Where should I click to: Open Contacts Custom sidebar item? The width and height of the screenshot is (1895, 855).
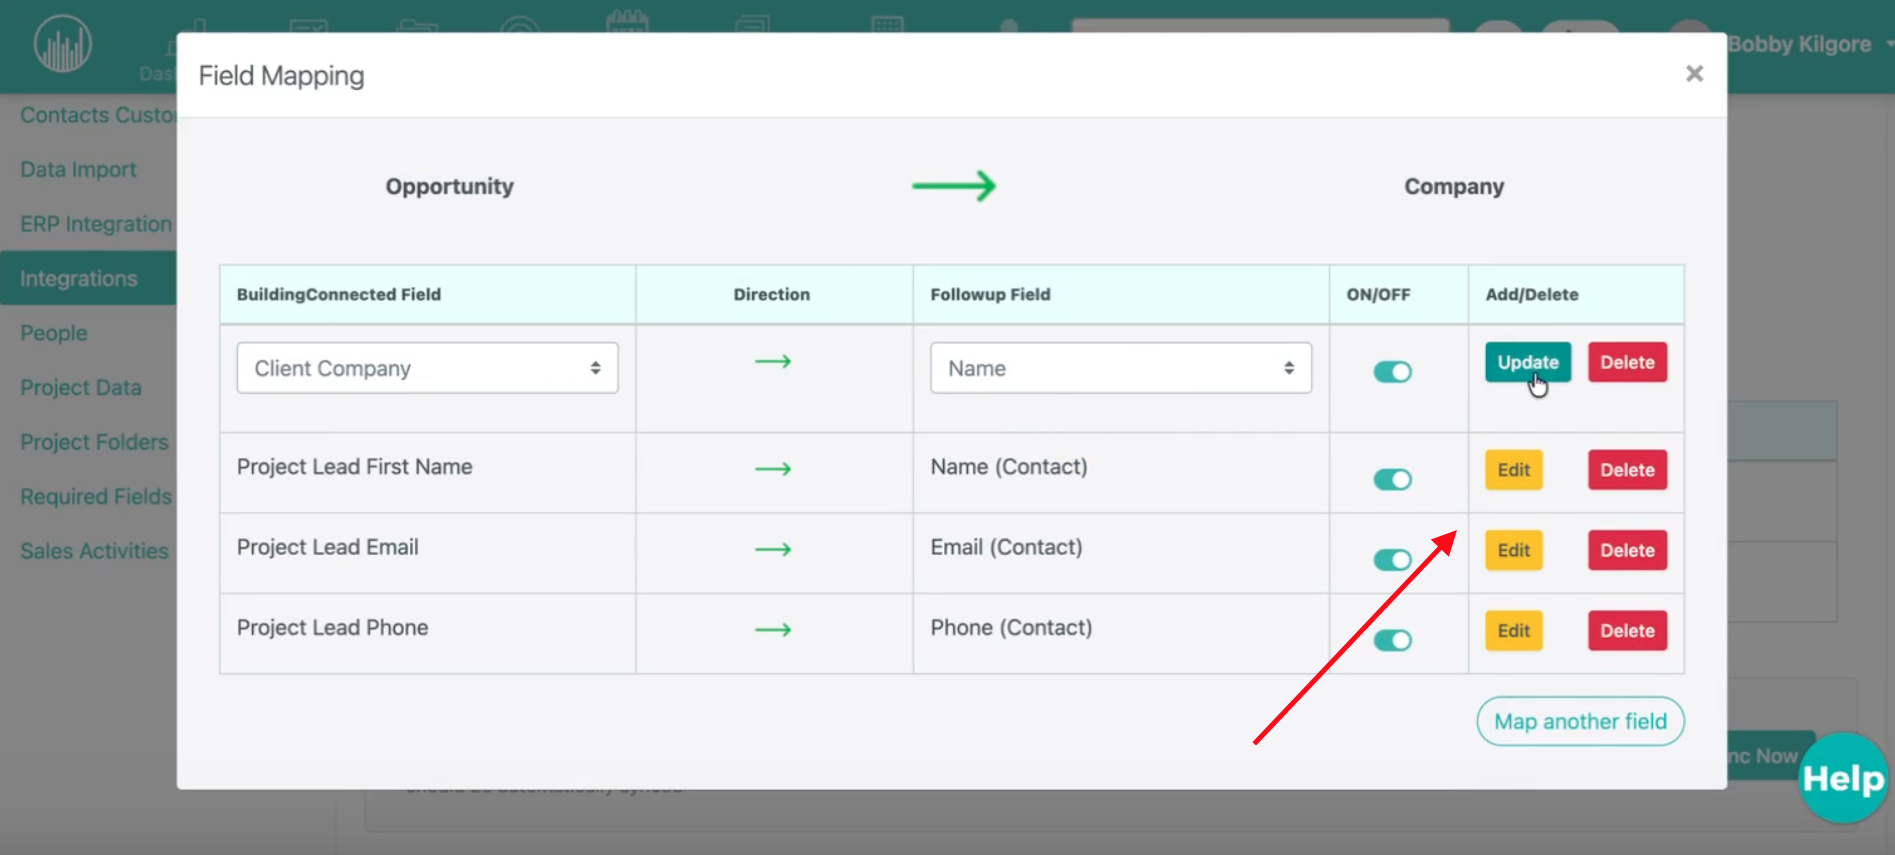coord(97,115)
